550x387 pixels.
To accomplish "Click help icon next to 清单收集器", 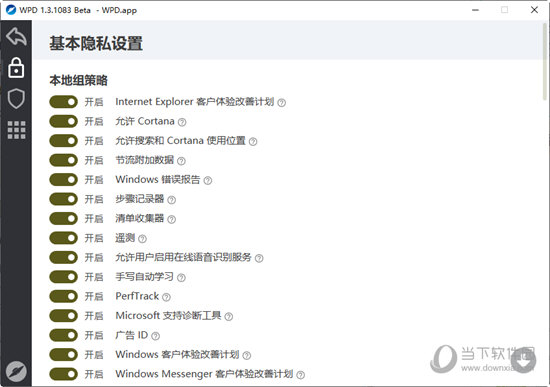I will click(171, 219).
